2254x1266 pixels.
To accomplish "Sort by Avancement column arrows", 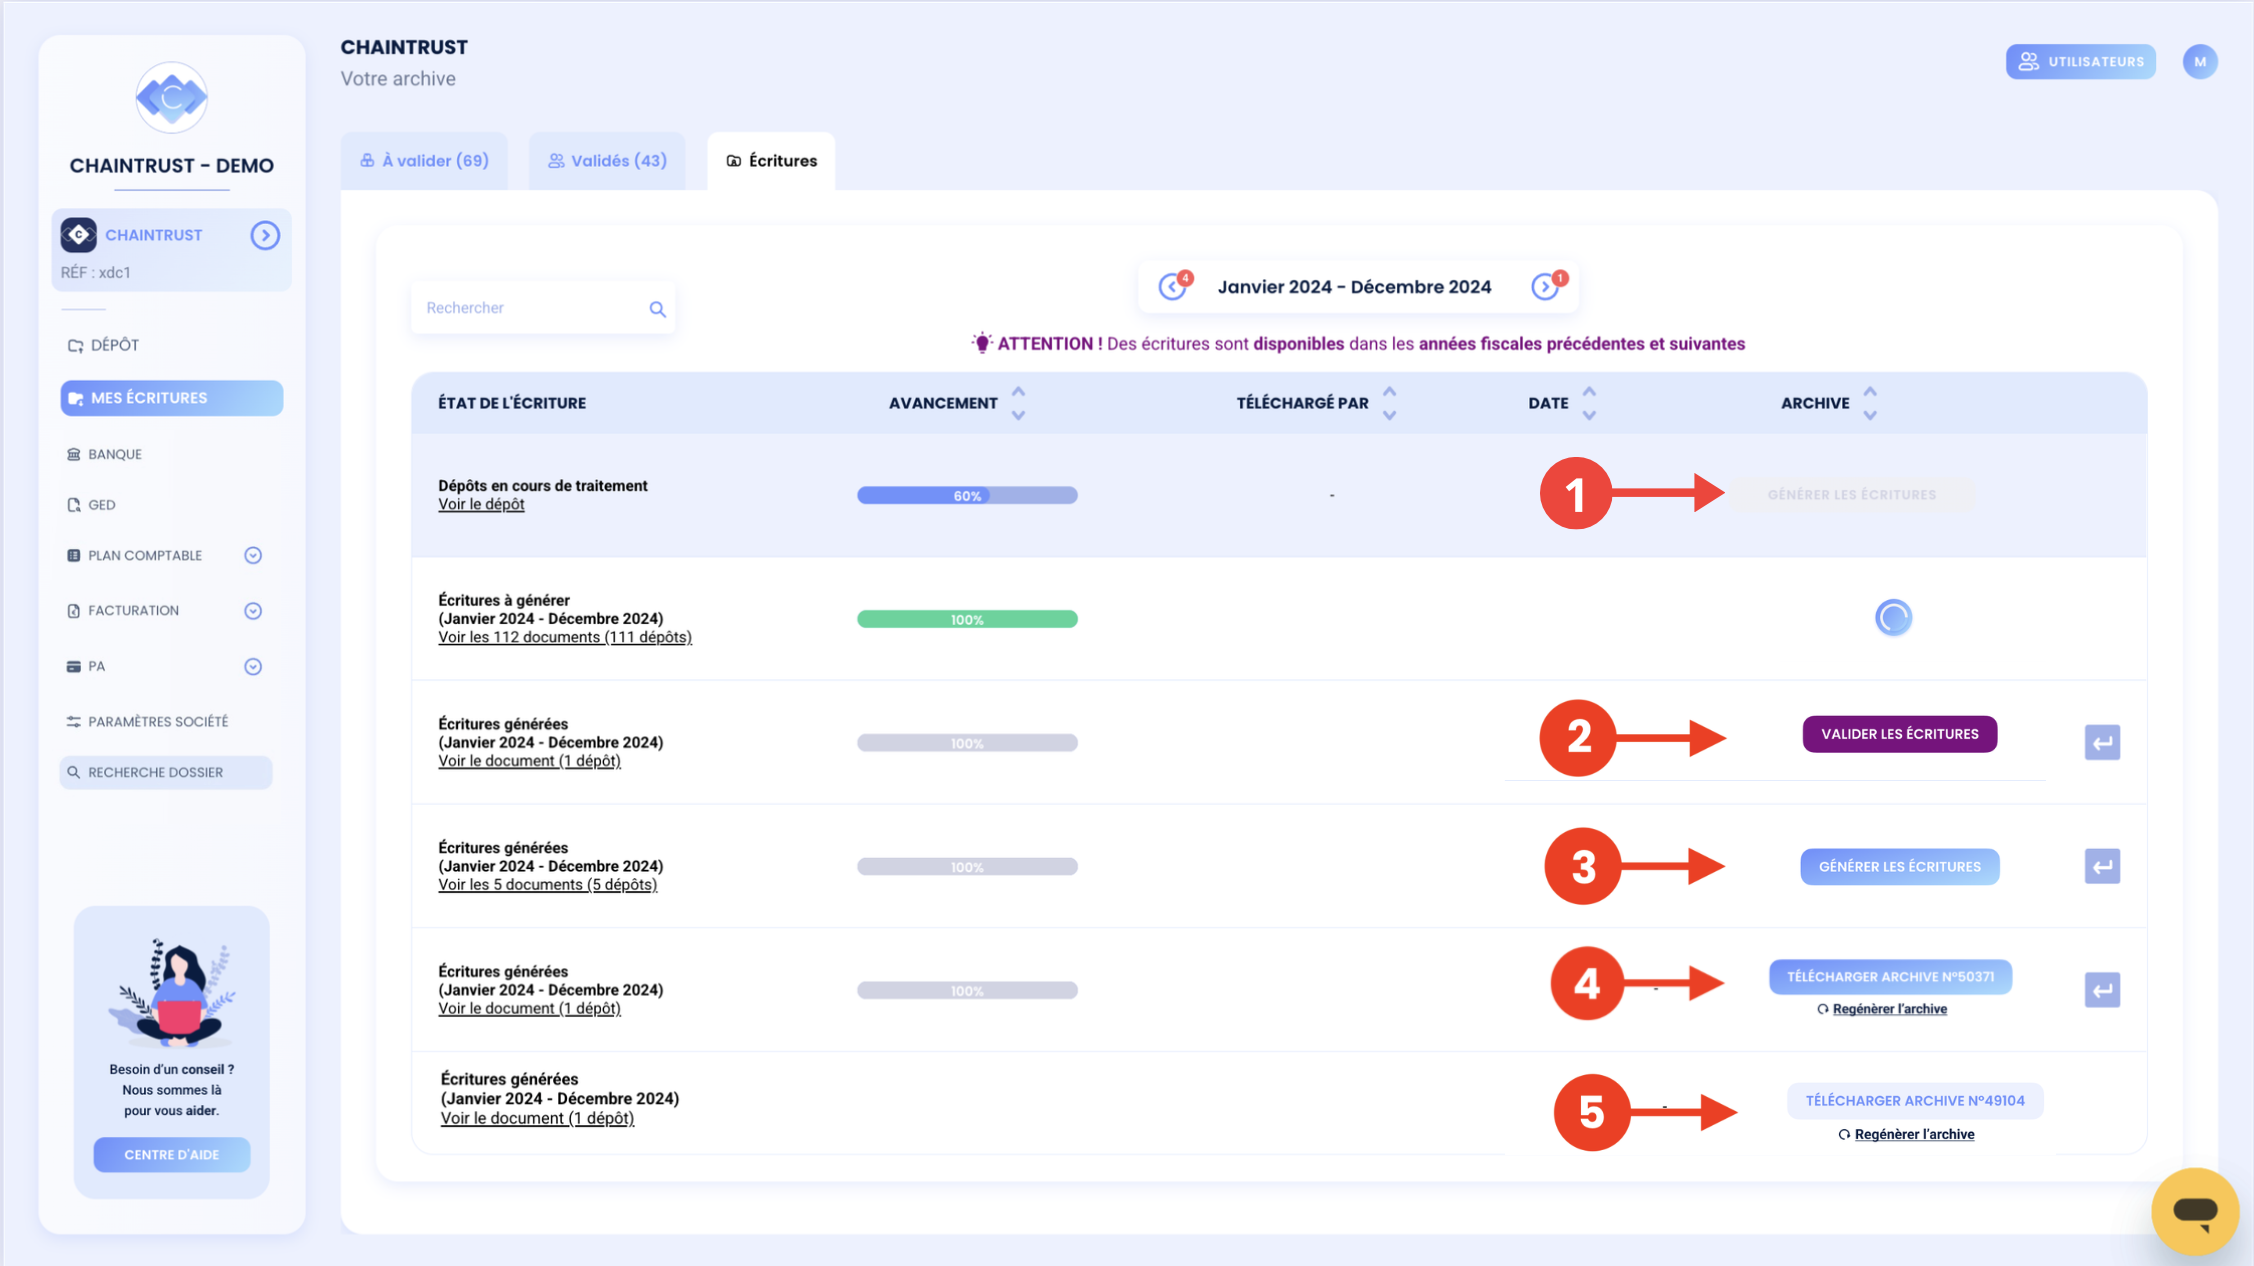I will [x=1018, y=403].
